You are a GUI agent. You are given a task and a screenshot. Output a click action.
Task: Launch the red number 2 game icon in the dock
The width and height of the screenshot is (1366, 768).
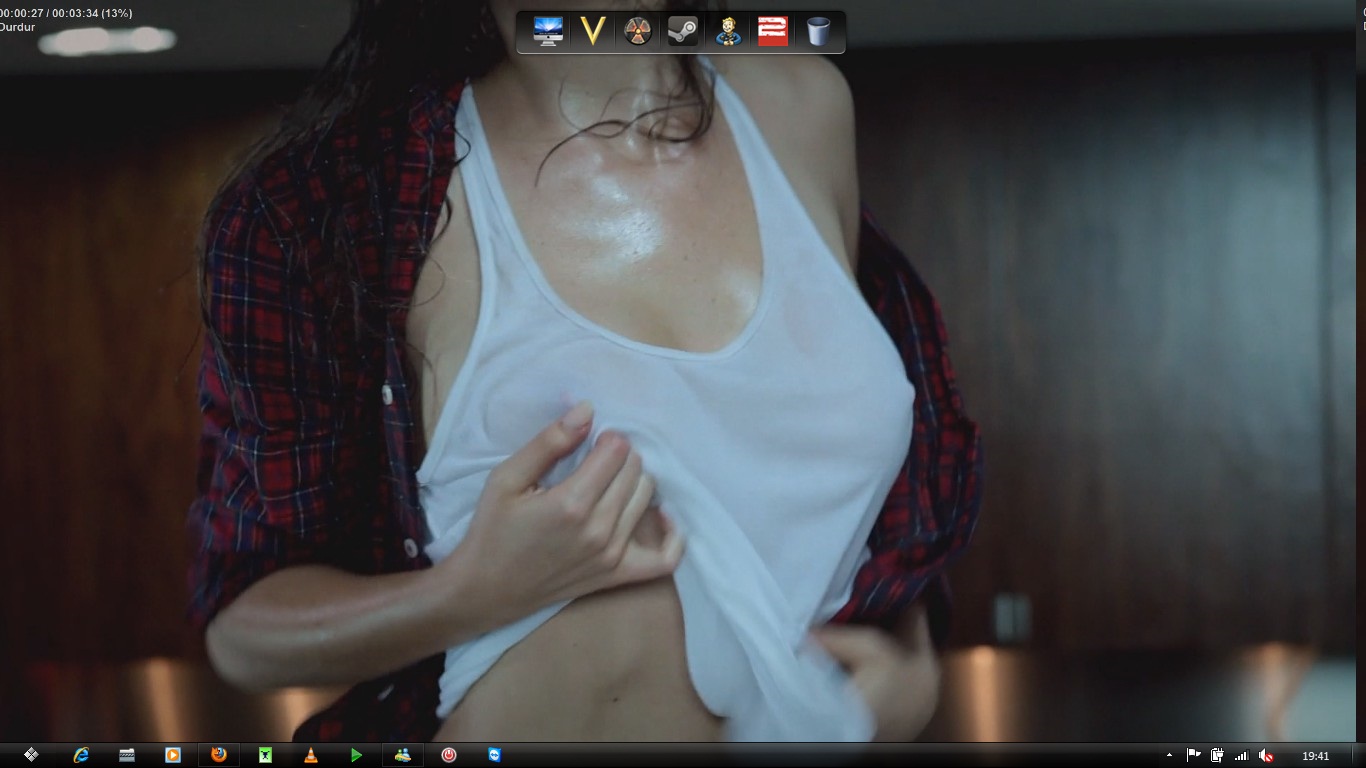773,31
